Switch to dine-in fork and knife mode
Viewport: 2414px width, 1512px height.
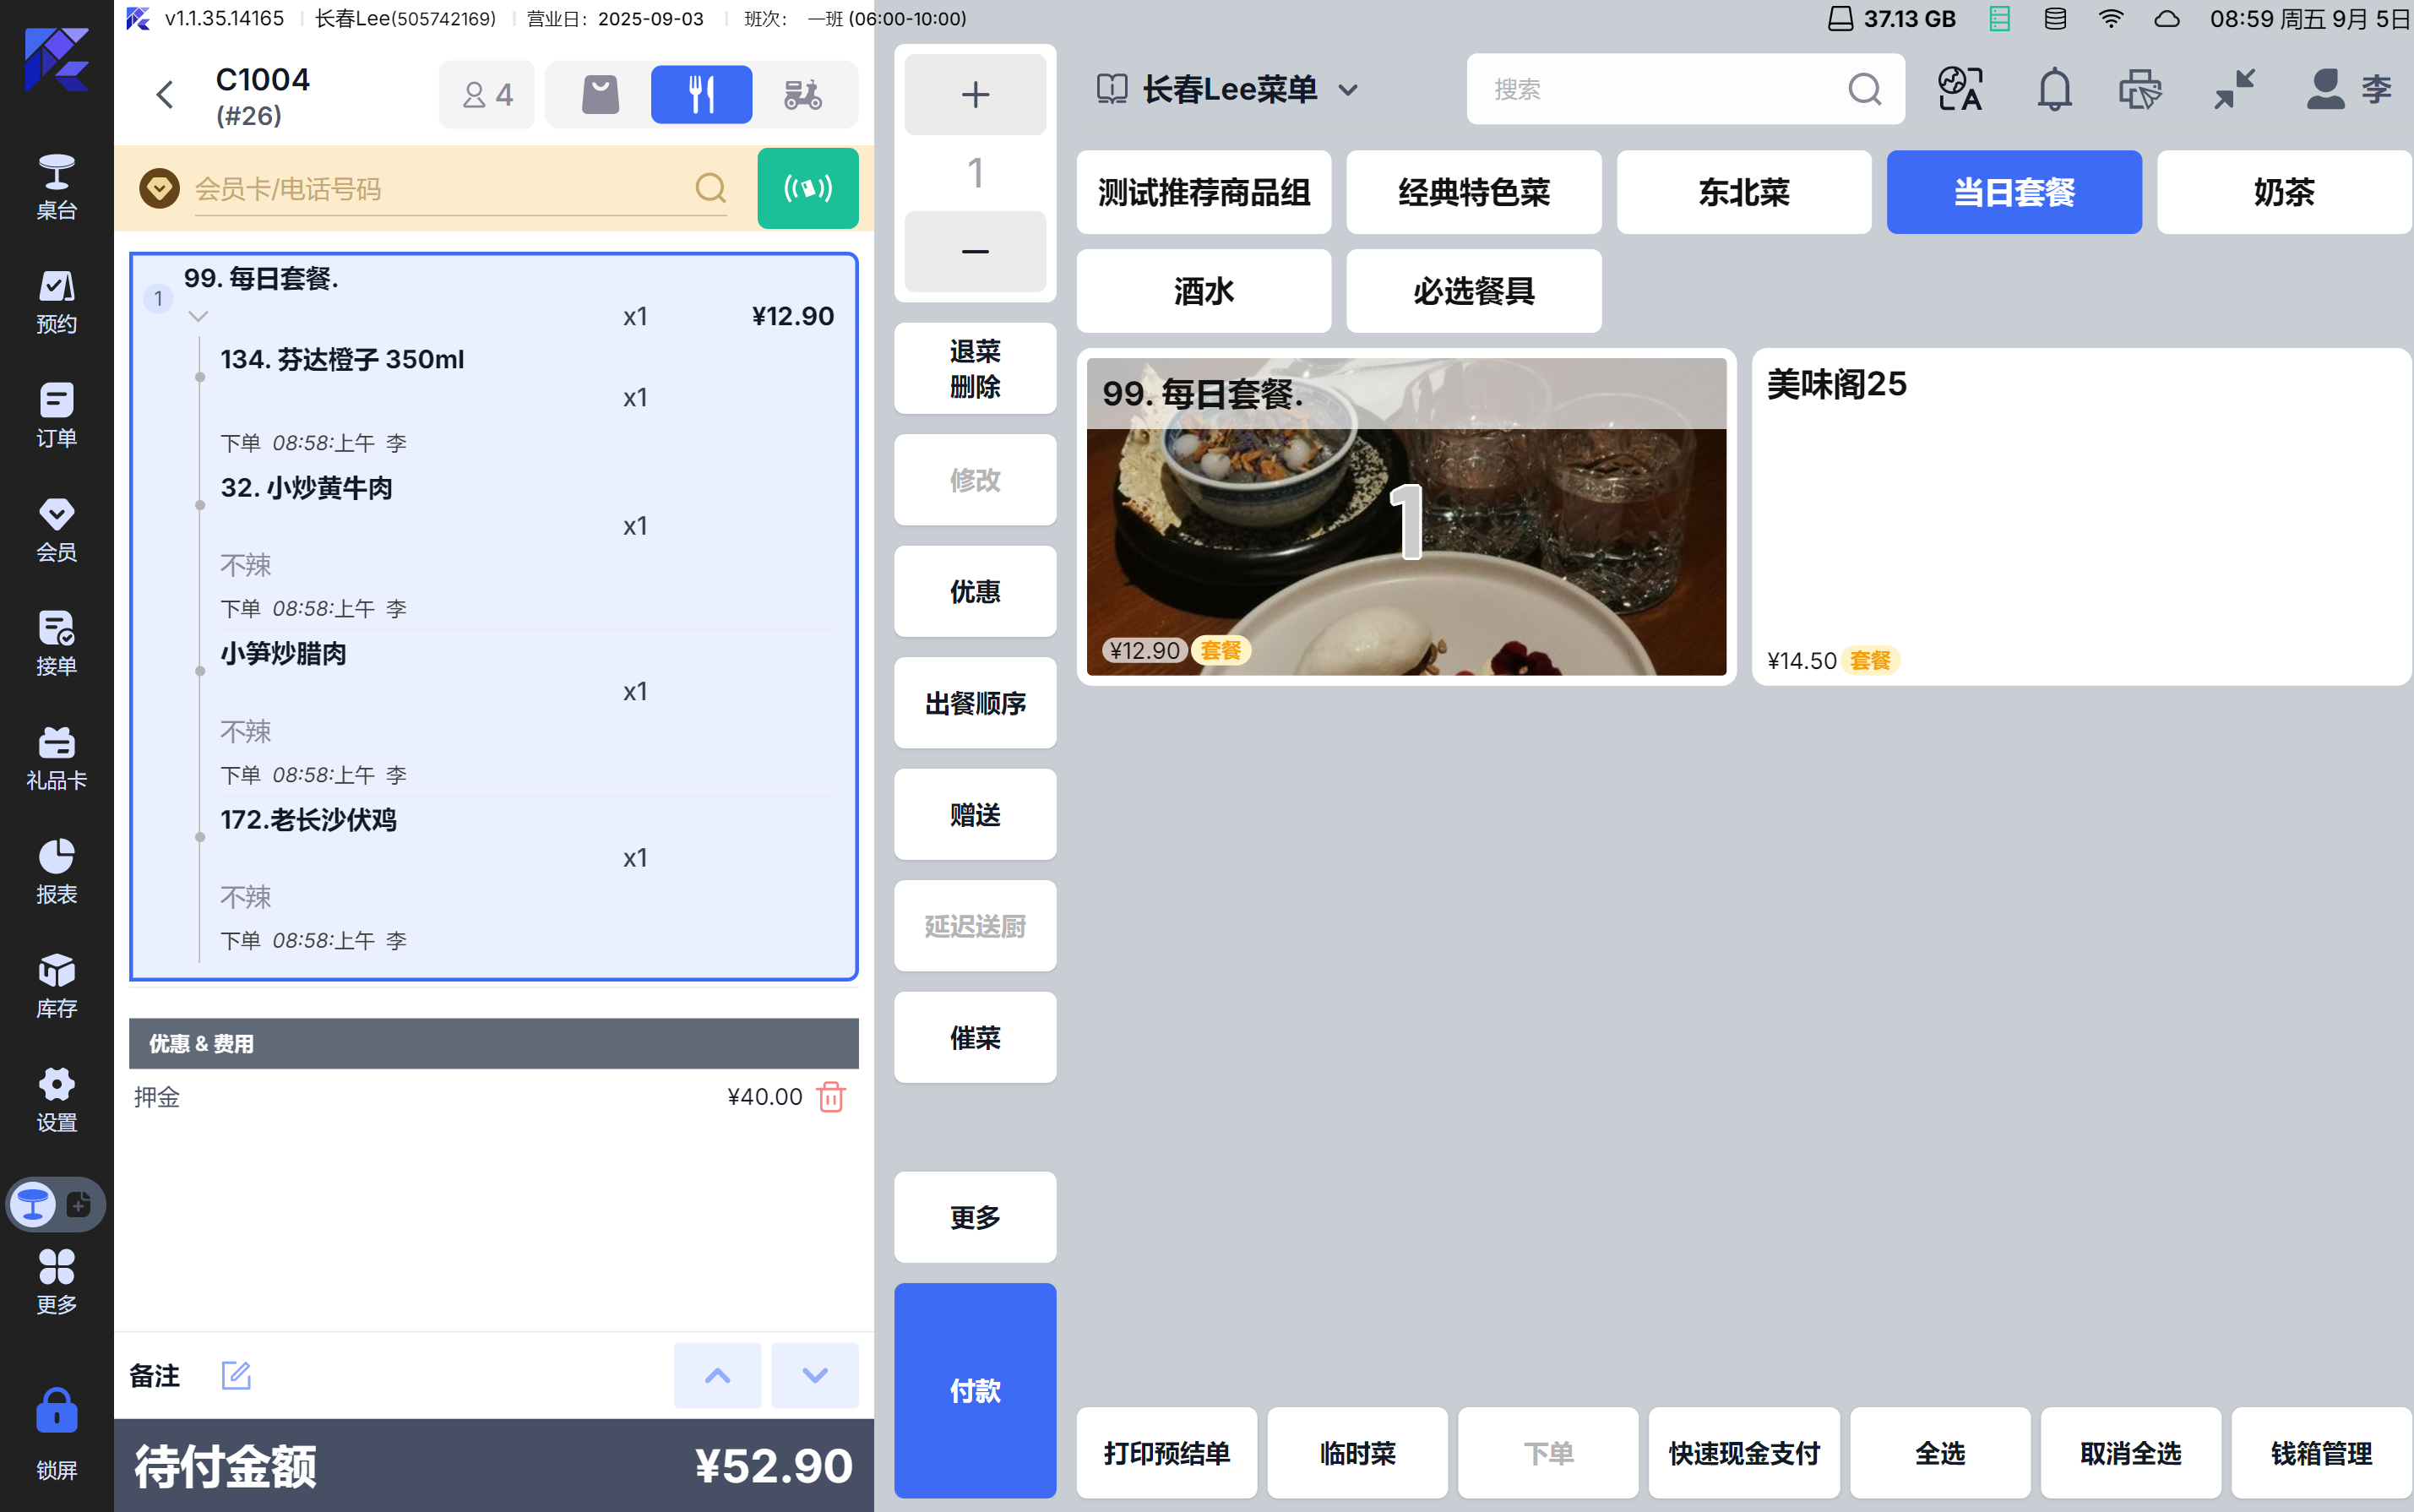(x=701, y=95)
